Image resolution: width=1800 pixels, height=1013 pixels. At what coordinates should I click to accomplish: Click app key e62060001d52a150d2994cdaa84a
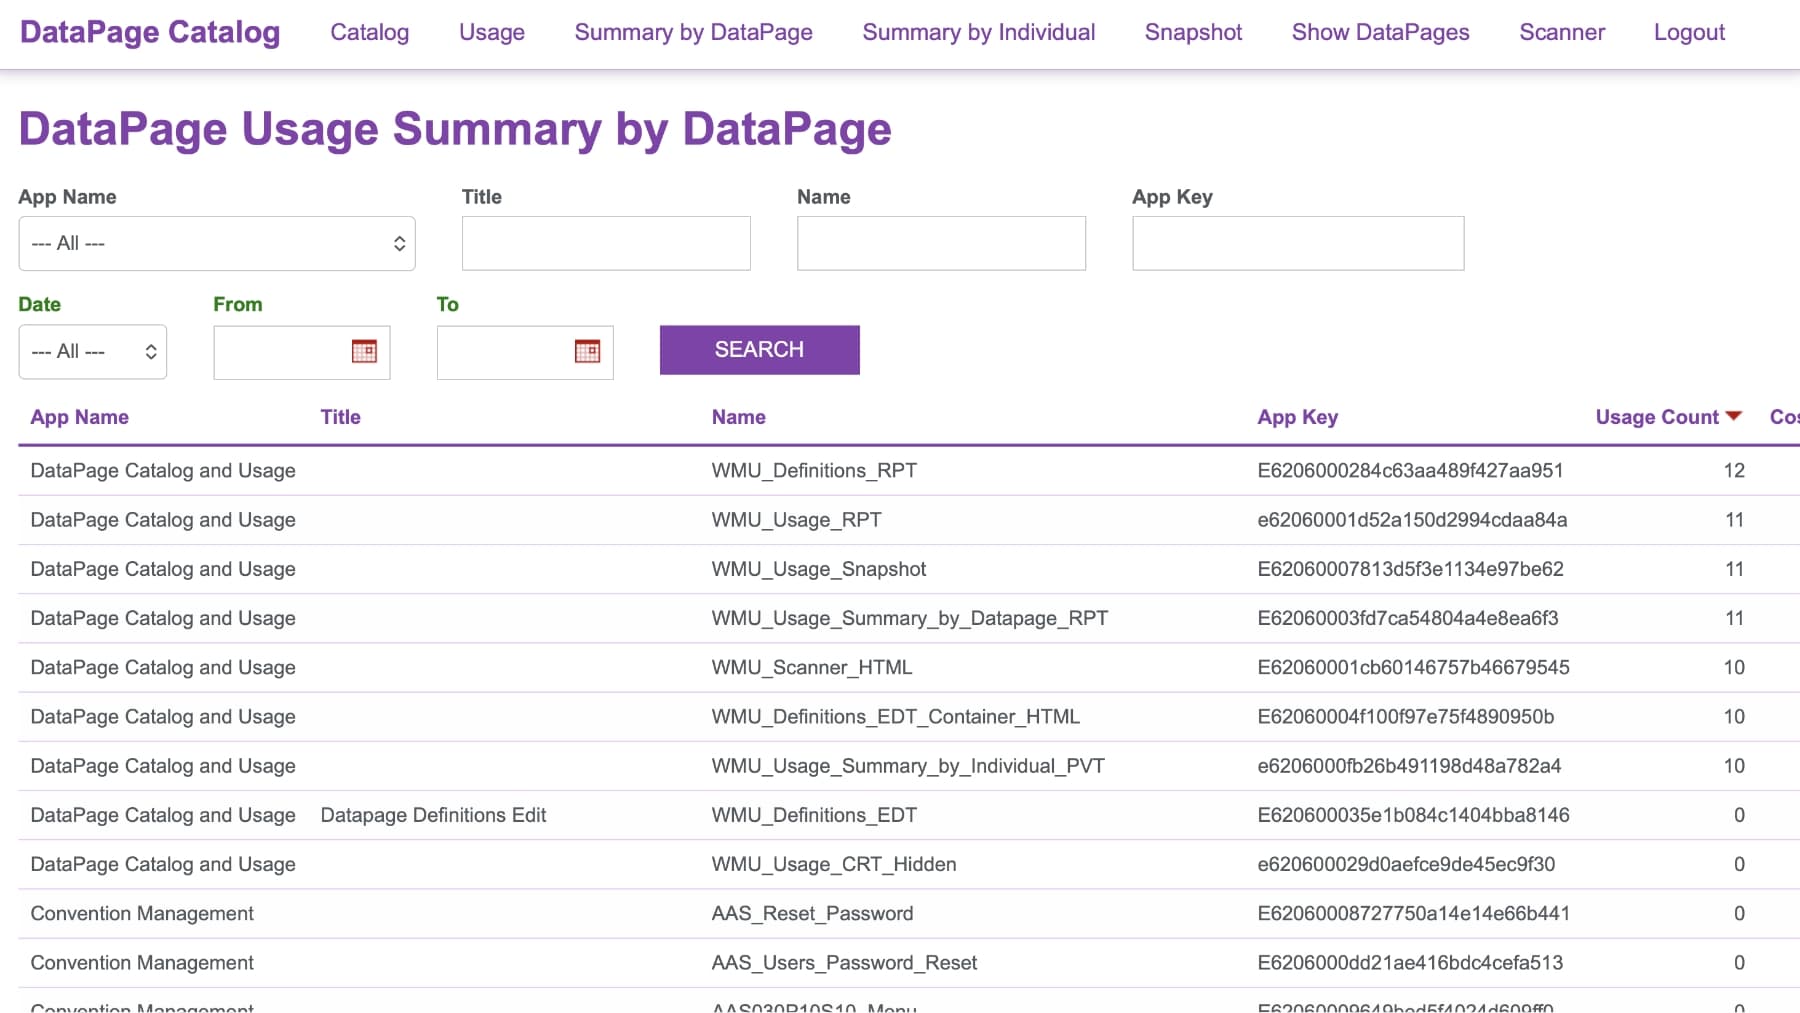(x=1412, y=520)
